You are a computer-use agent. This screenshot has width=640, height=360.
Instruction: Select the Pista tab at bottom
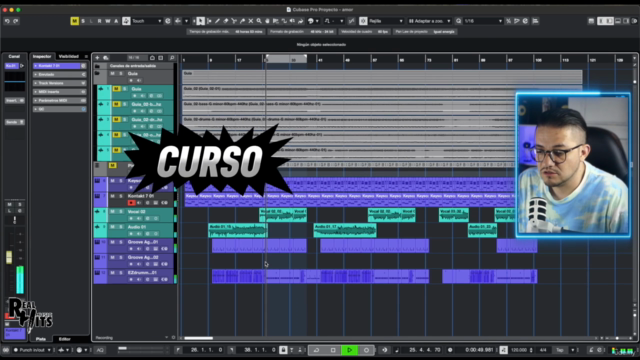(x=41, y=339)
